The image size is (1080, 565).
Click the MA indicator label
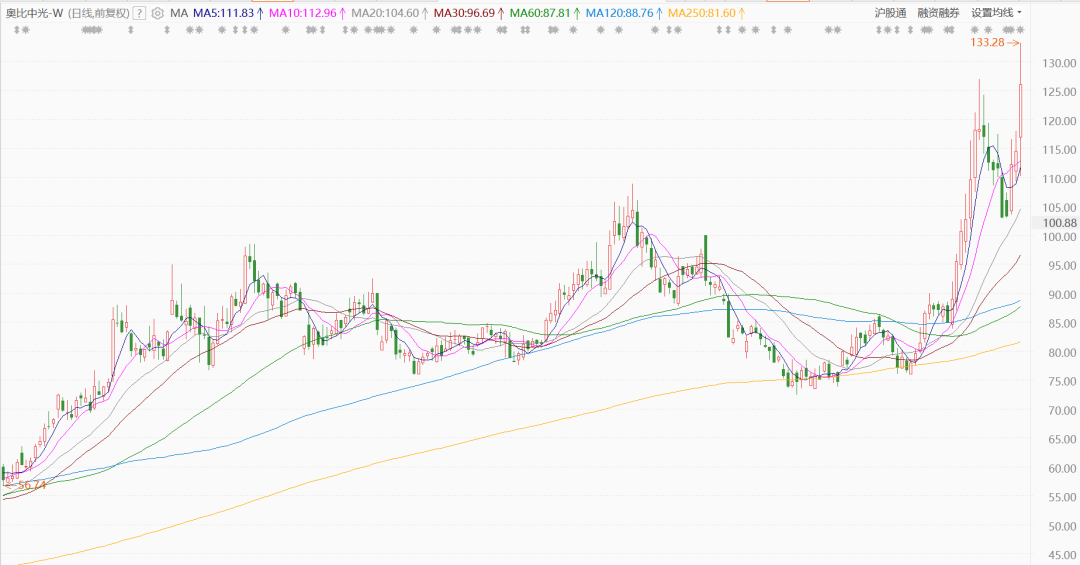pos(179,13)
